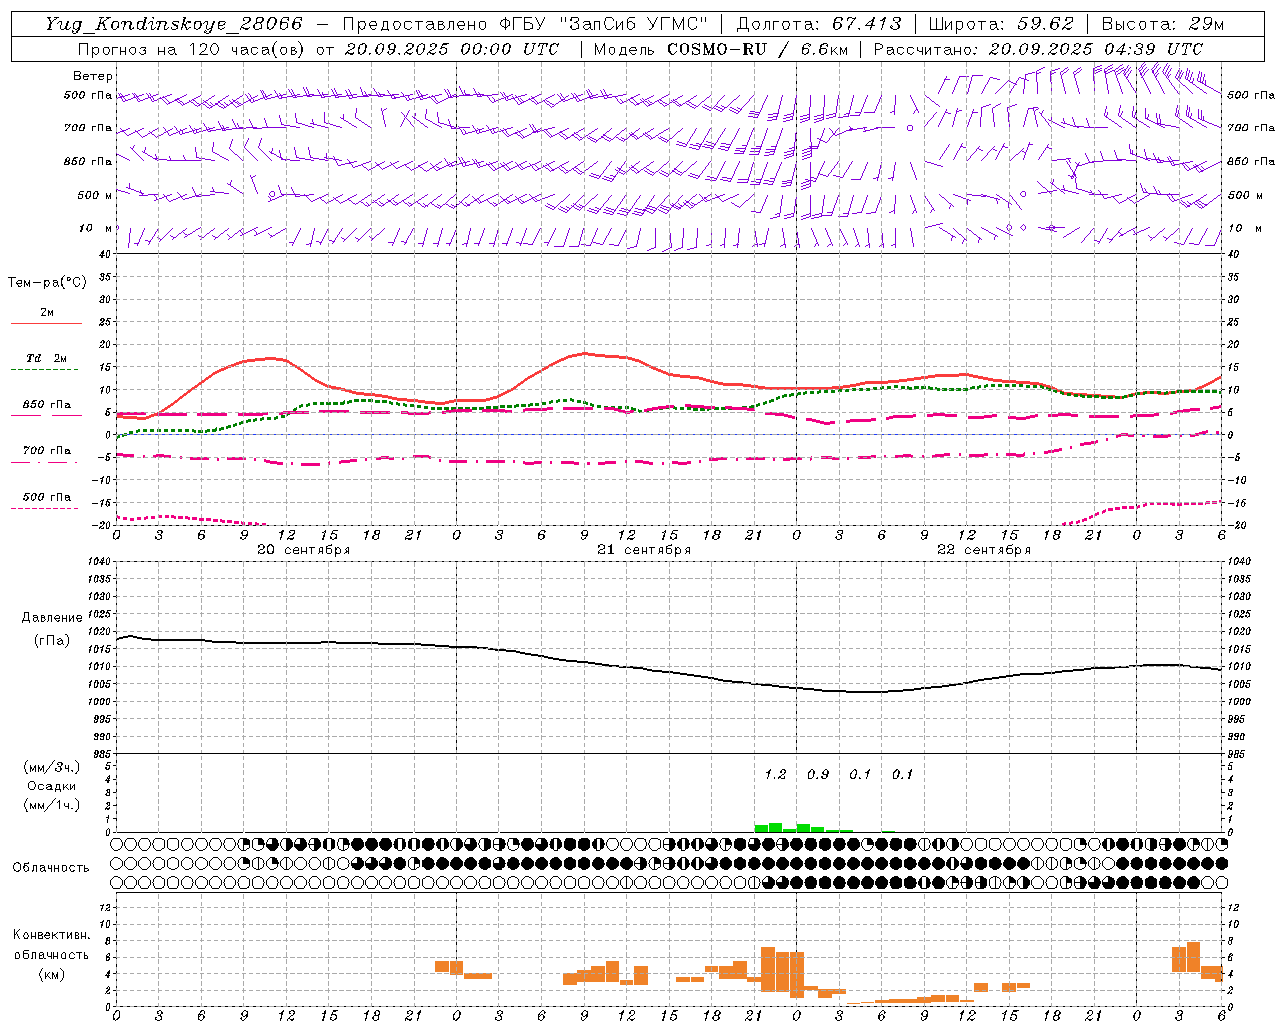Screen dimensions: 1280x1024
Task: Click the (мм/1ч.) precipitation unit label
Action: [x=53, y=805]
